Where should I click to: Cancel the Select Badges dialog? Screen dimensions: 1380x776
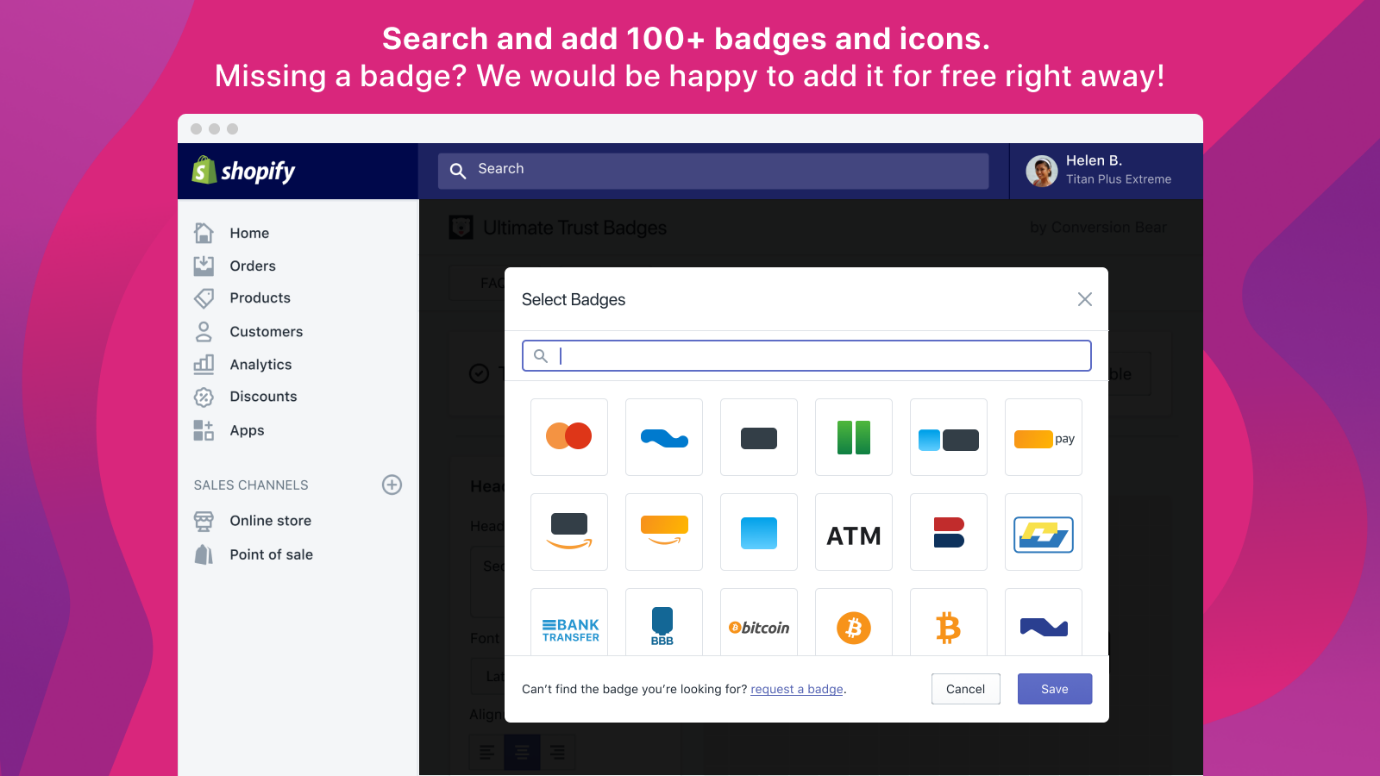(x=965, y=689)
